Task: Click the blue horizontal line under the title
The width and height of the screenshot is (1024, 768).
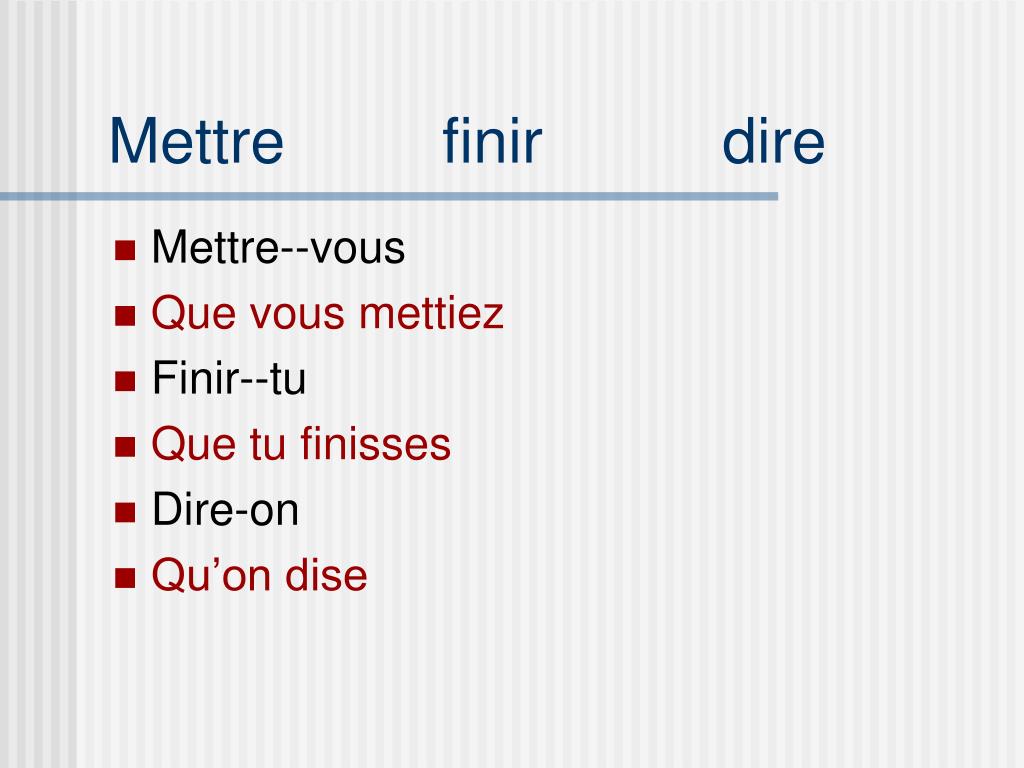Action: pos(389,196)
